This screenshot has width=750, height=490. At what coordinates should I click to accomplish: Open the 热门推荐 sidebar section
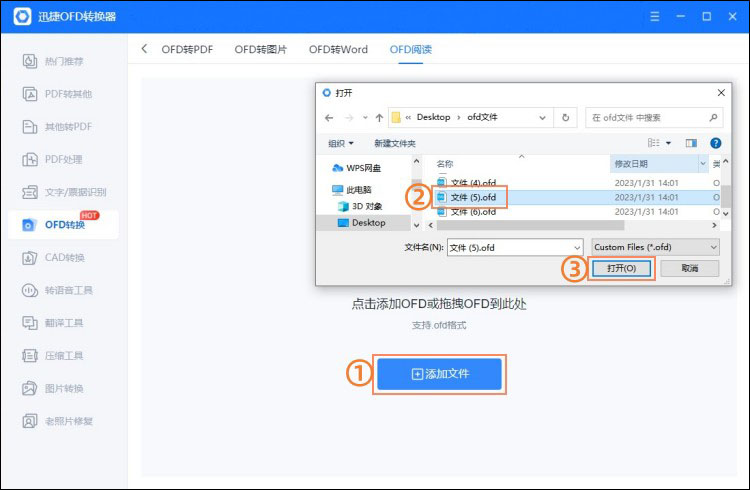(53, 61)
